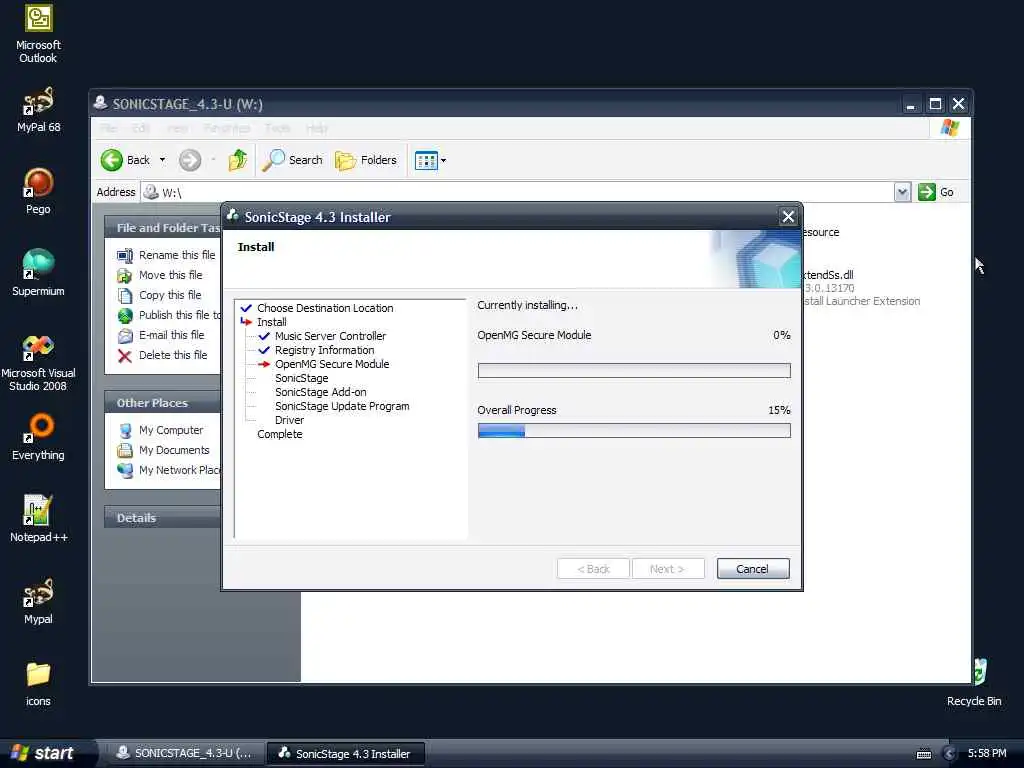Image resolution: width=1024 pixels, height=768 pixels.
Task: Close the SonicStage 4.3 Installer dialog
Action: [788, 217]
